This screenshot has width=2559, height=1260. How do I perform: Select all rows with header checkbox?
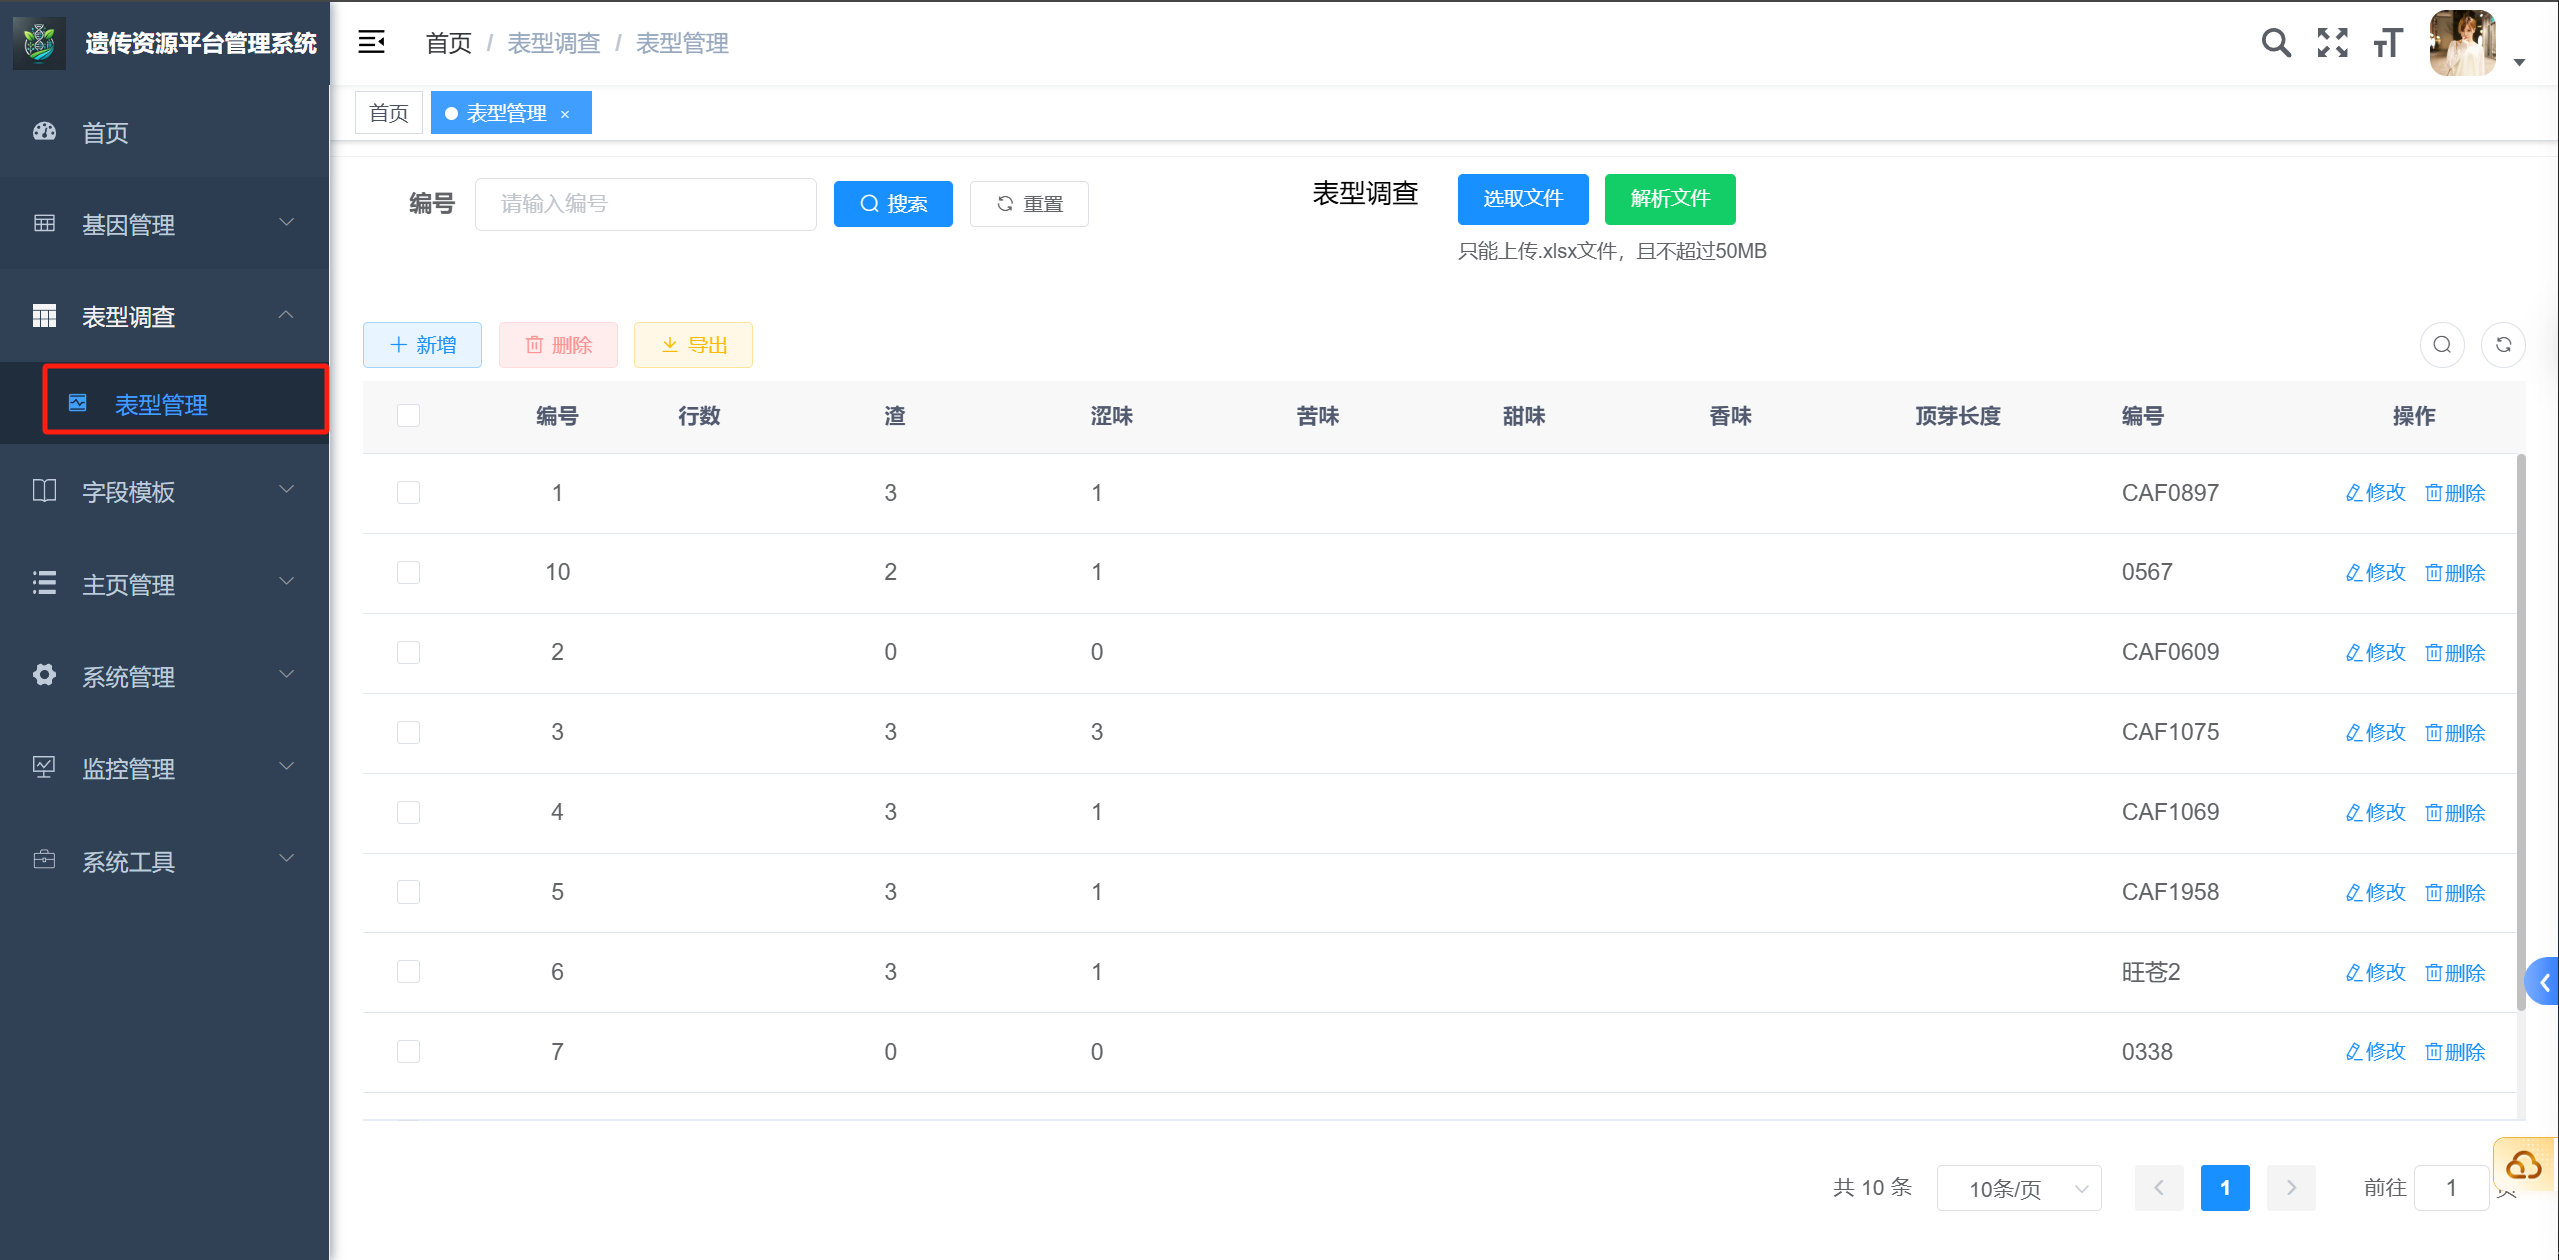point(408,415)
